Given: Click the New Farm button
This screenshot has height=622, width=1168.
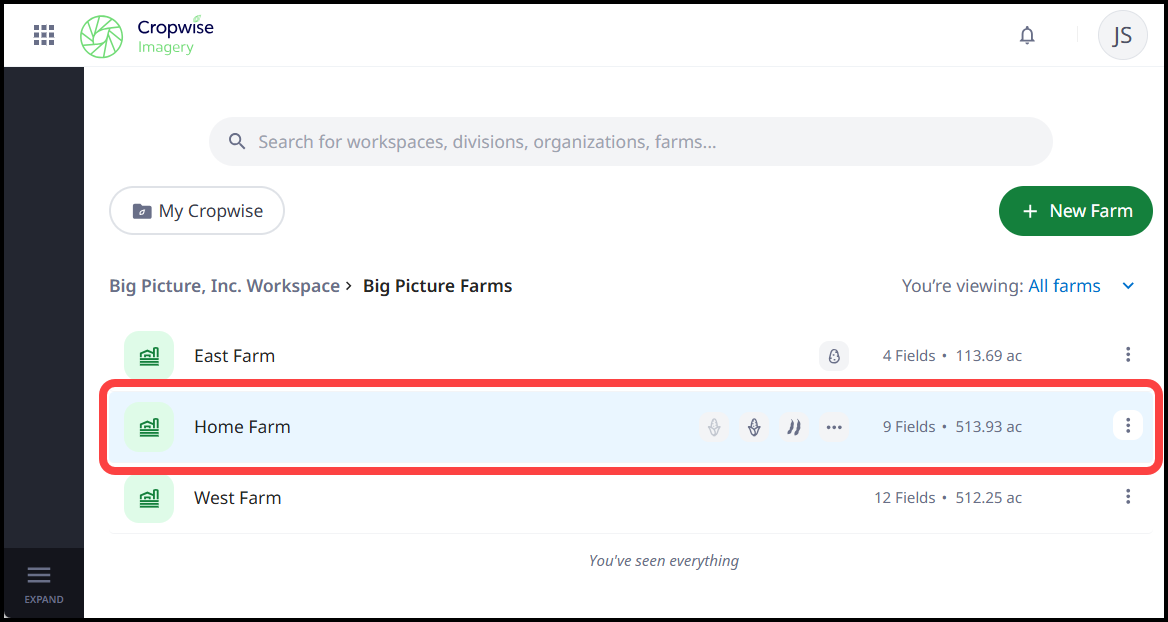Looking at the screenshot, I should tap(1075, 211).
